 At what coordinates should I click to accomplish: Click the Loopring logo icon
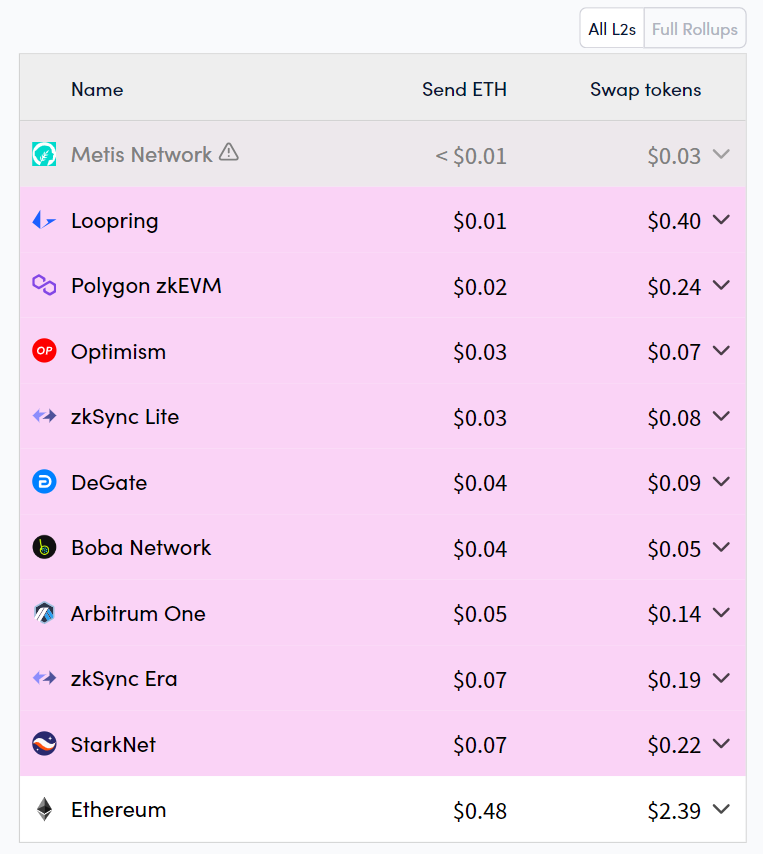44,221
